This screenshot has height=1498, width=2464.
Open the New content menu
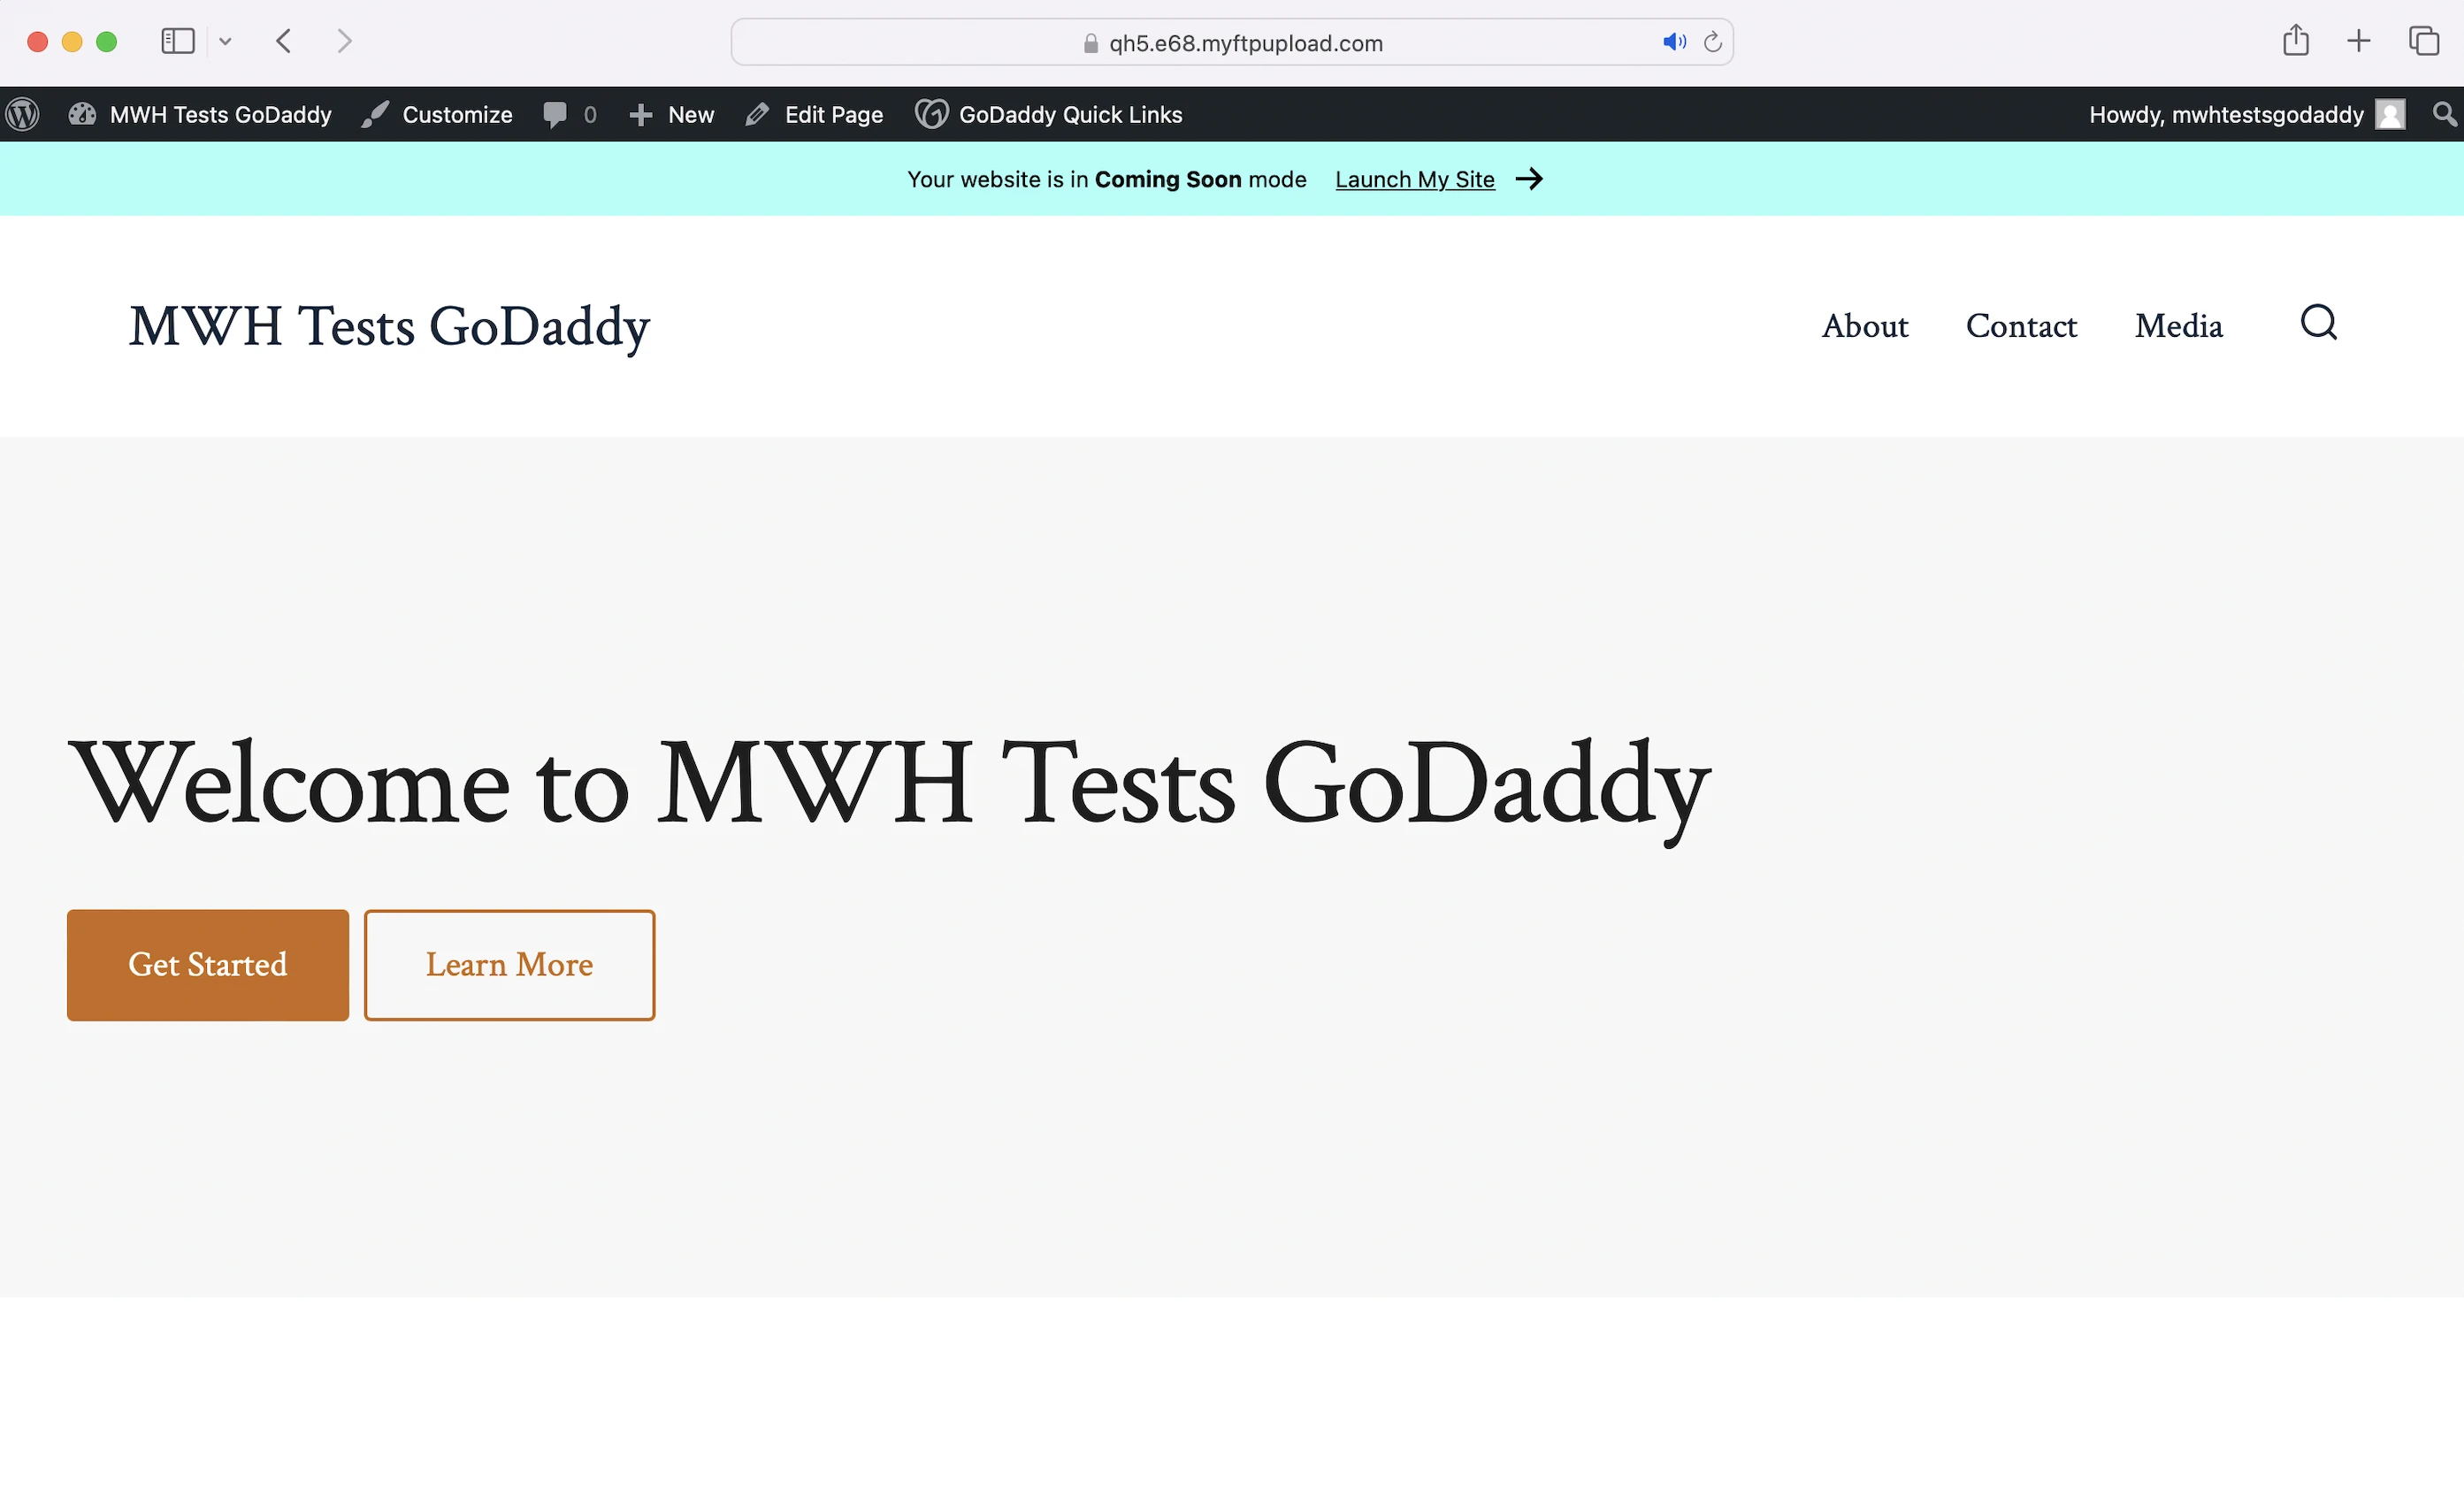[x=672, y=114]
